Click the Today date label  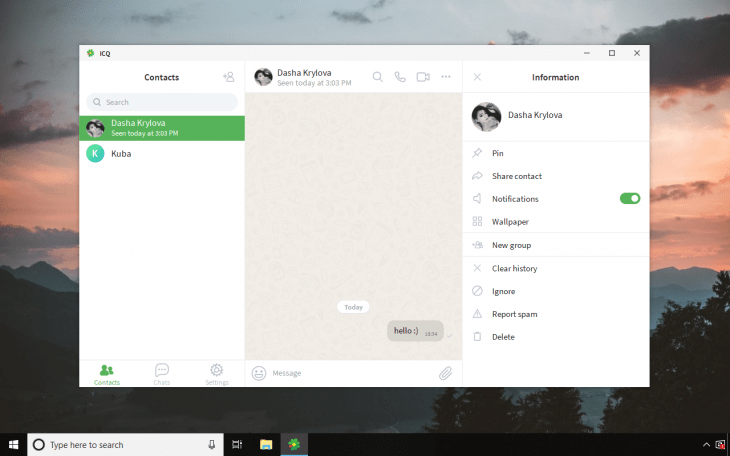pos(353,307)
